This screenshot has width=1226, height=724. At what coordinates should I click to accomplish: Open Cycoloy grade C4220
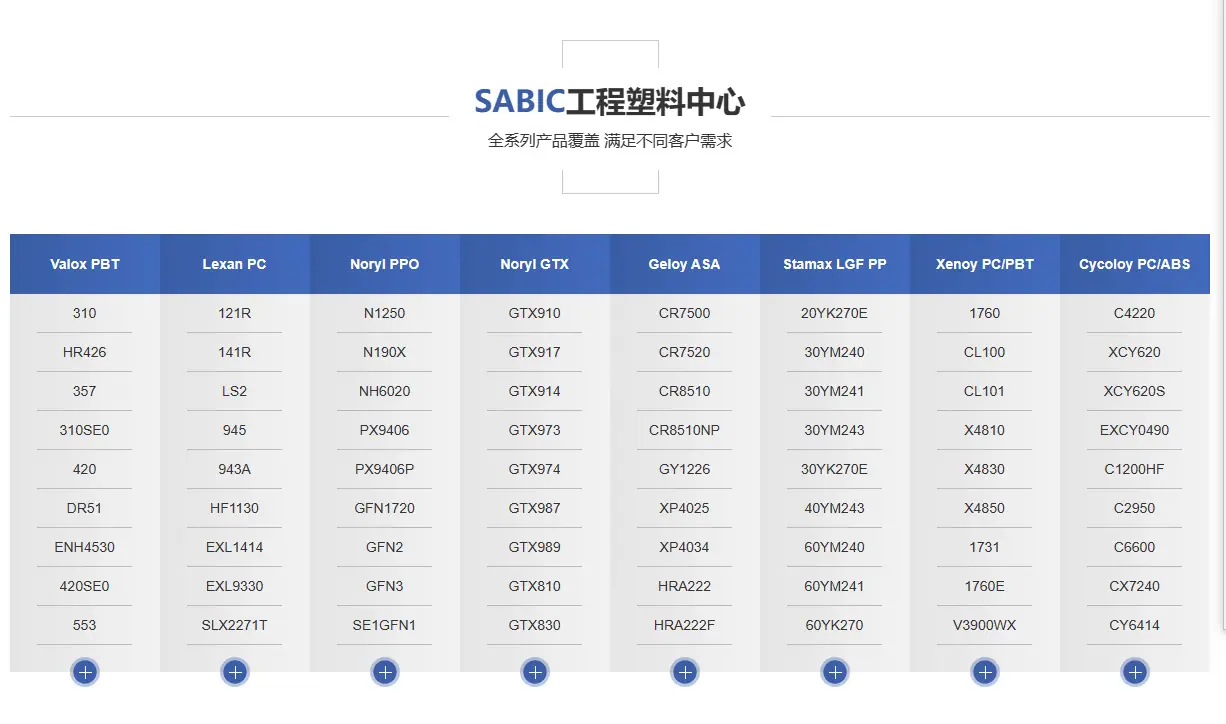point(1135,313)
